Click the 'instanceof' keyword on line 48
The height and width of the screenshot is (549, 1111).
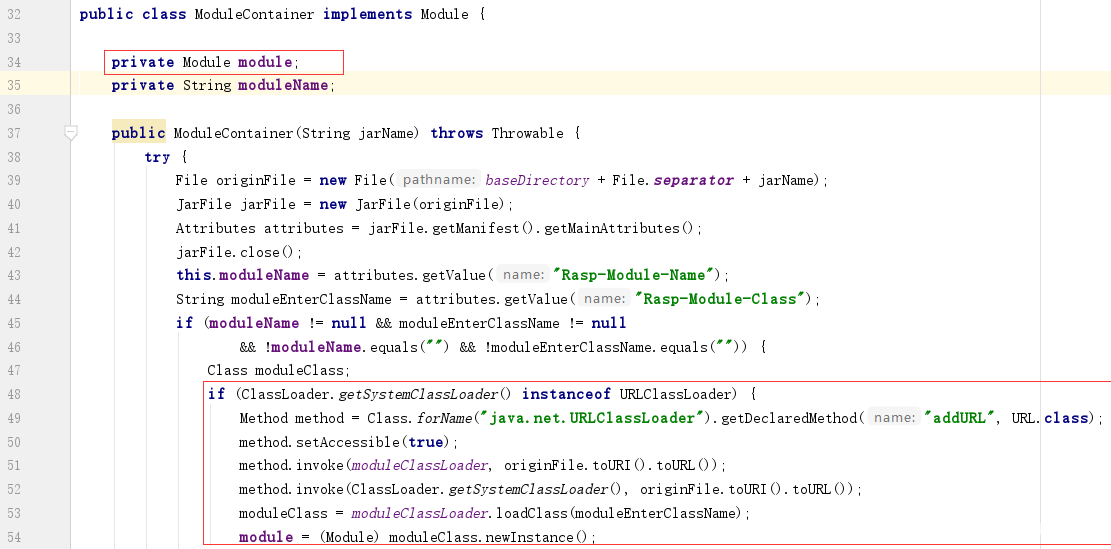[565, 394]
